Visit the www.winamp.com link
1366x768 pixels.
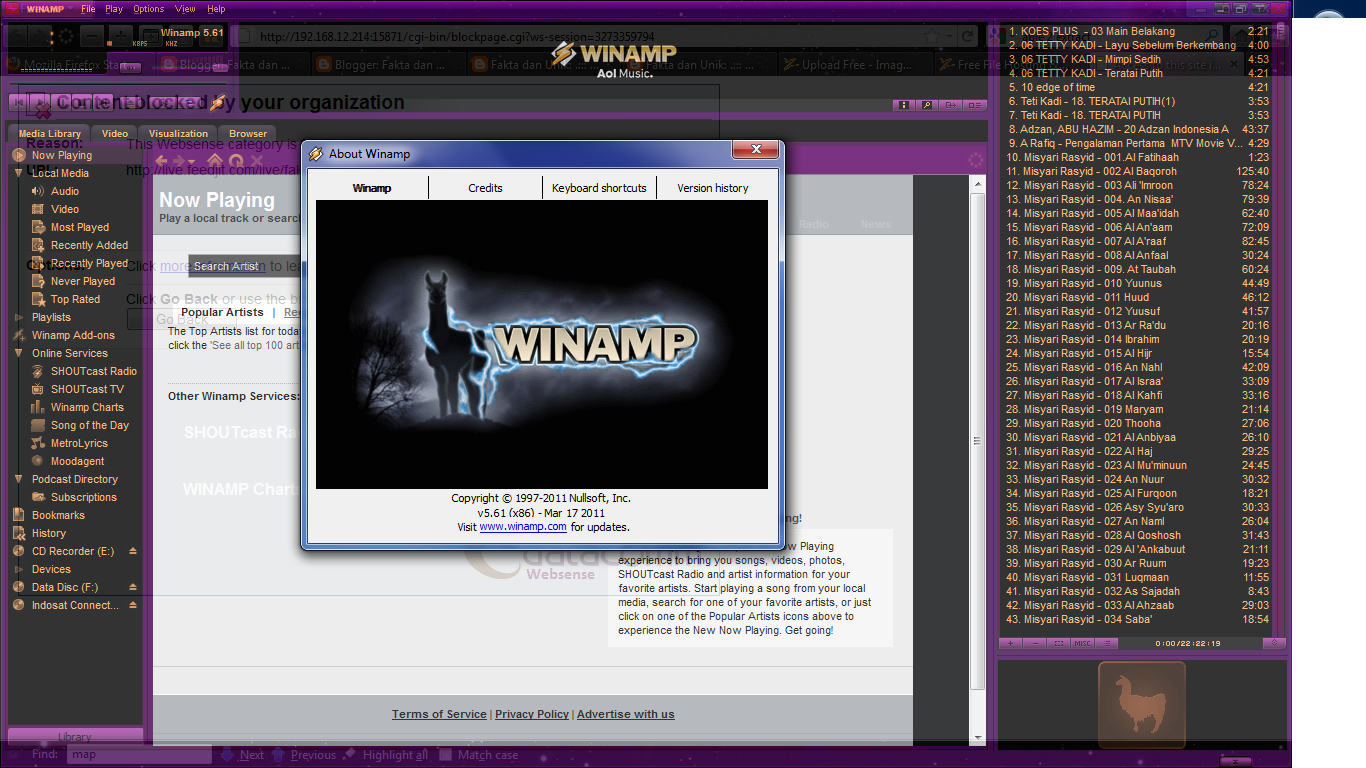pos(523,527)
